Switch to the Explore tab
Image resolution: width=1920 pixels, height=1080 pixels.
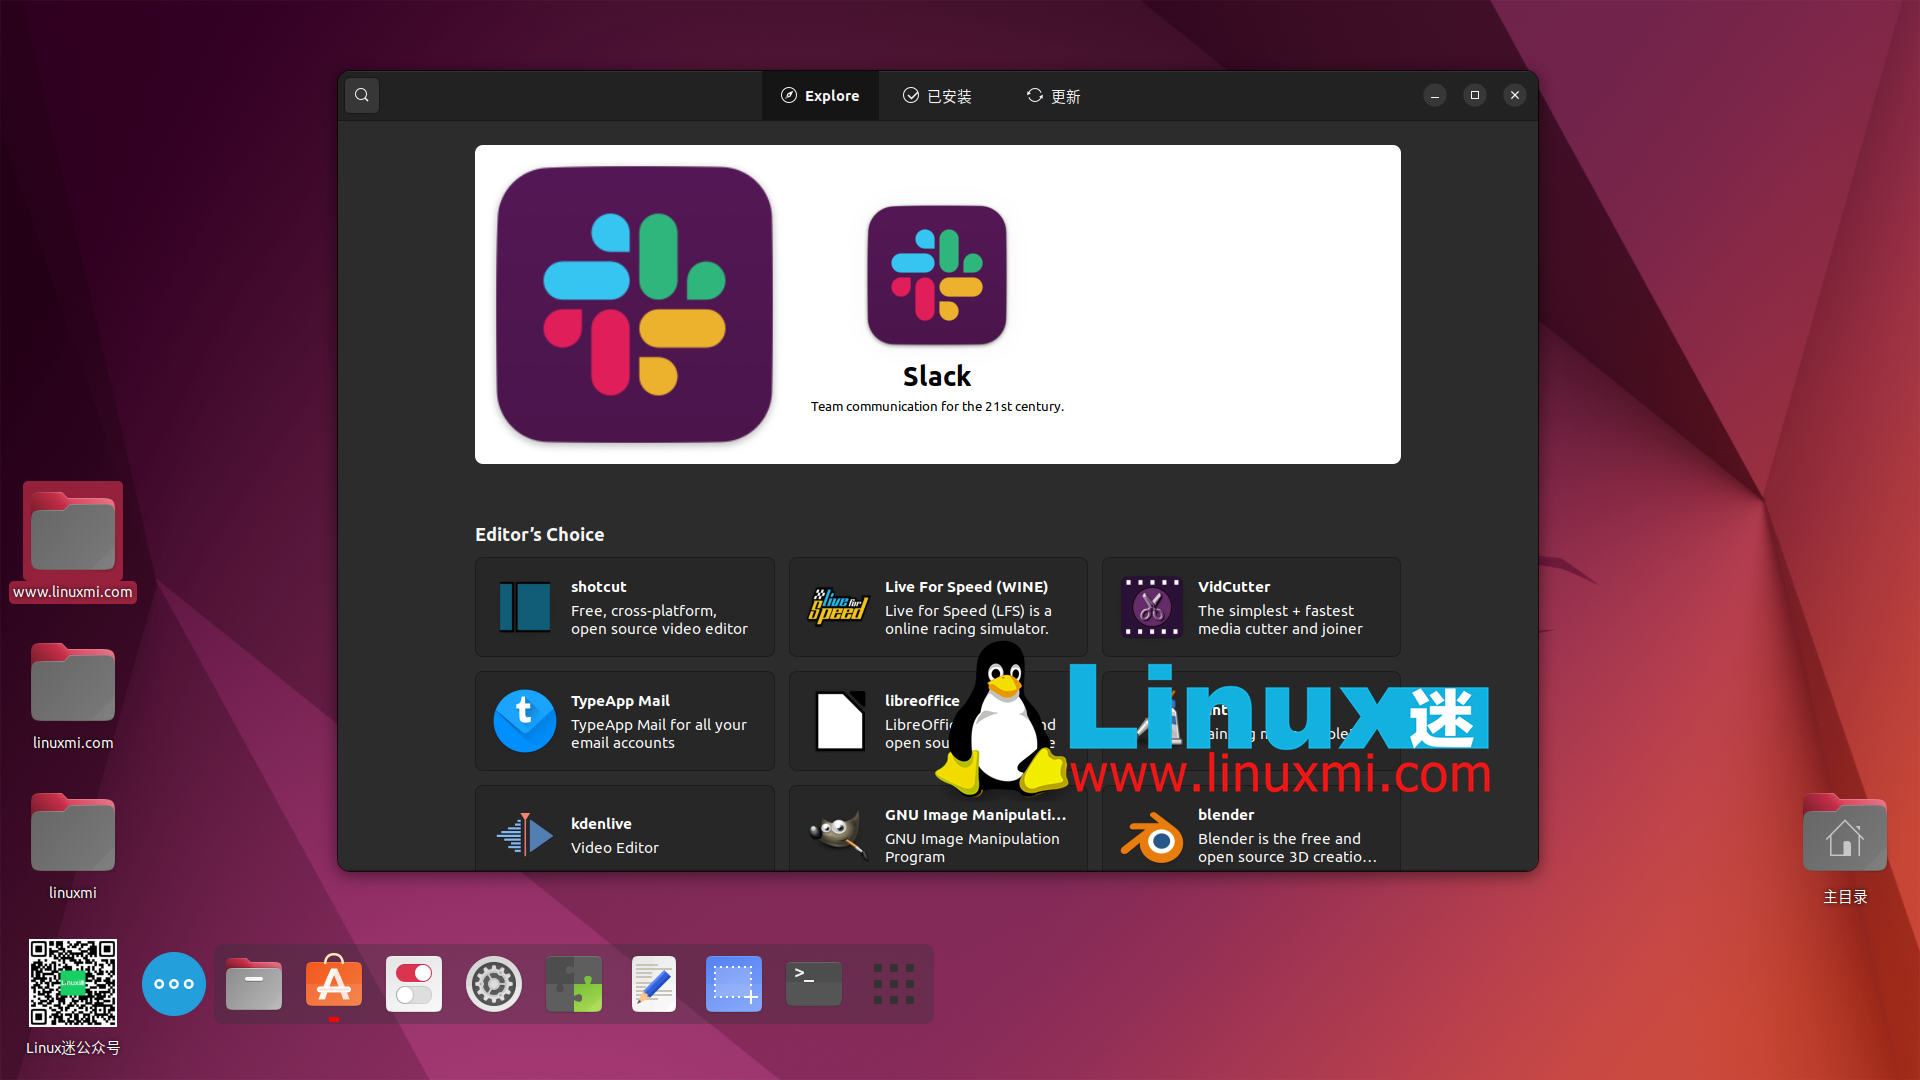(820, 96)
